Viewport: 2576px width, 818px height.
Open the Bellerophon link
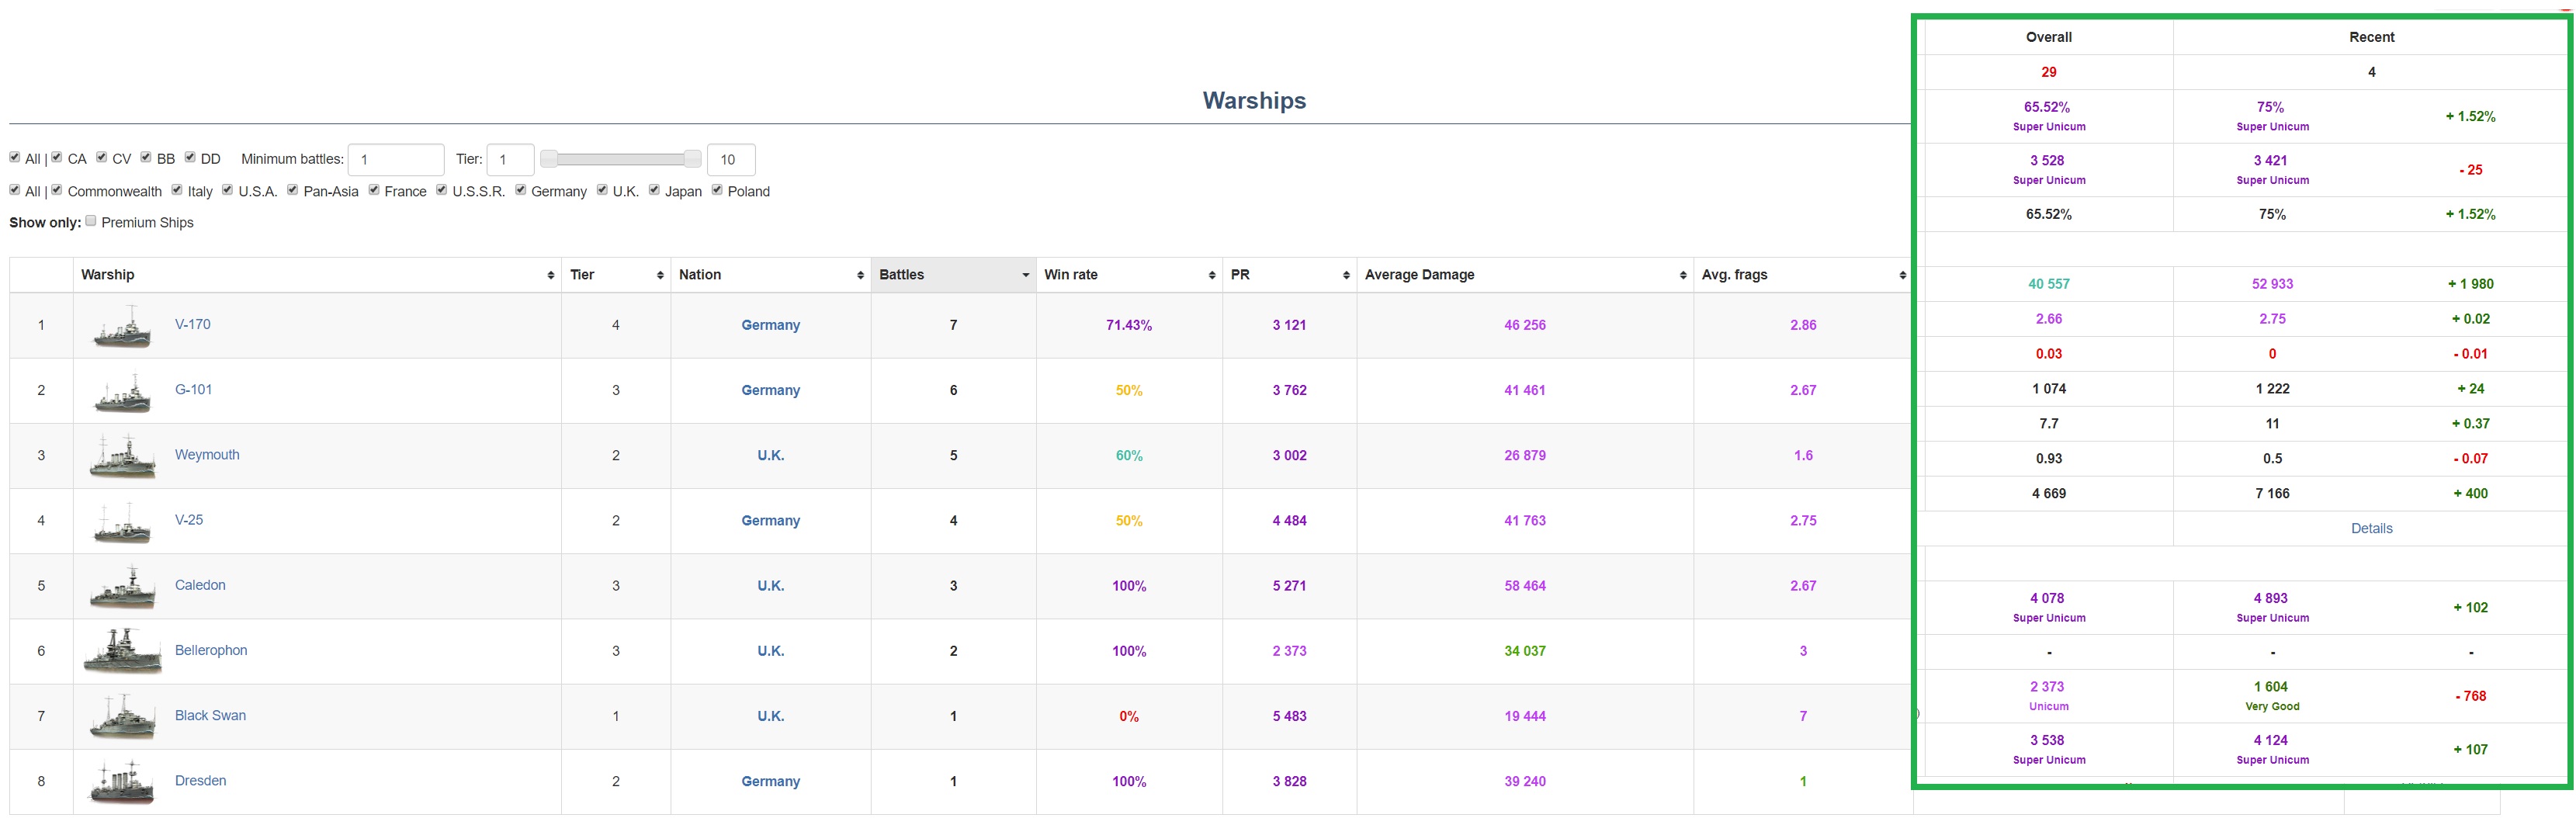click(x=211, y=650)
